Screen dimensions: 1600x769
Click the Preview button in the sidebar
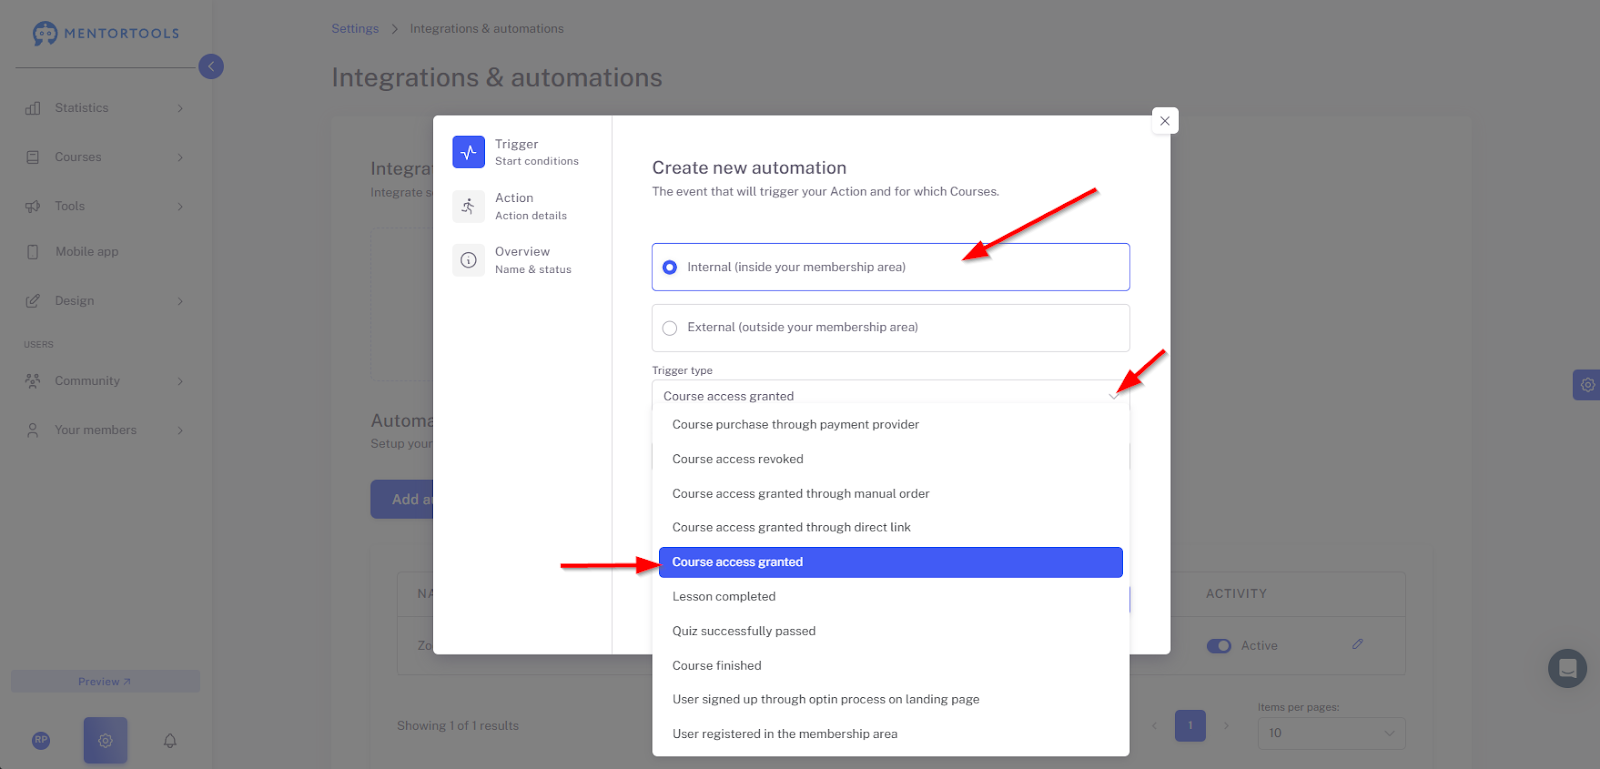pyautogui.click(x=105, y=681)
